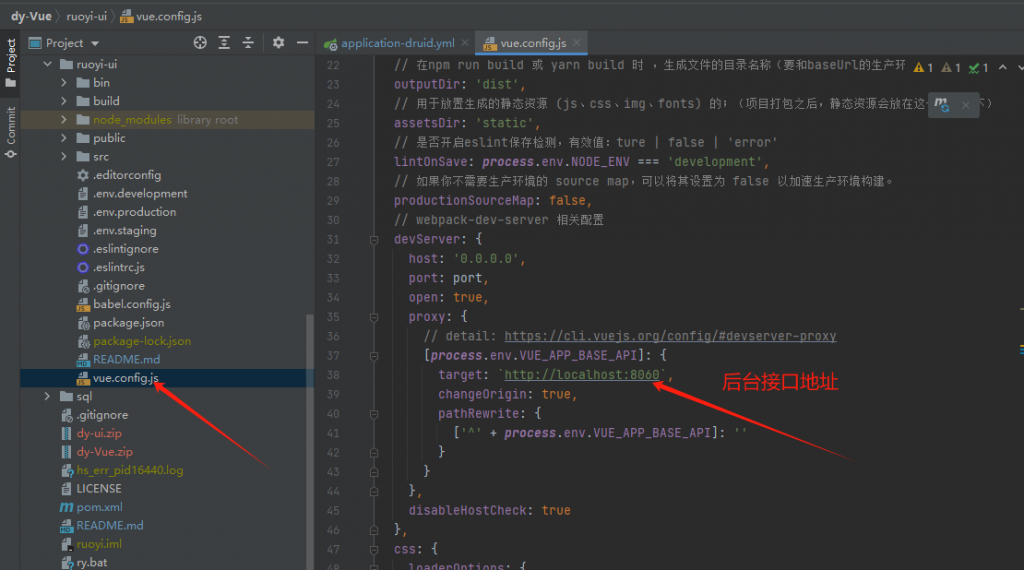
Task: Collapse the ruoyi-ui folder
Action: [x=47, y=64]
